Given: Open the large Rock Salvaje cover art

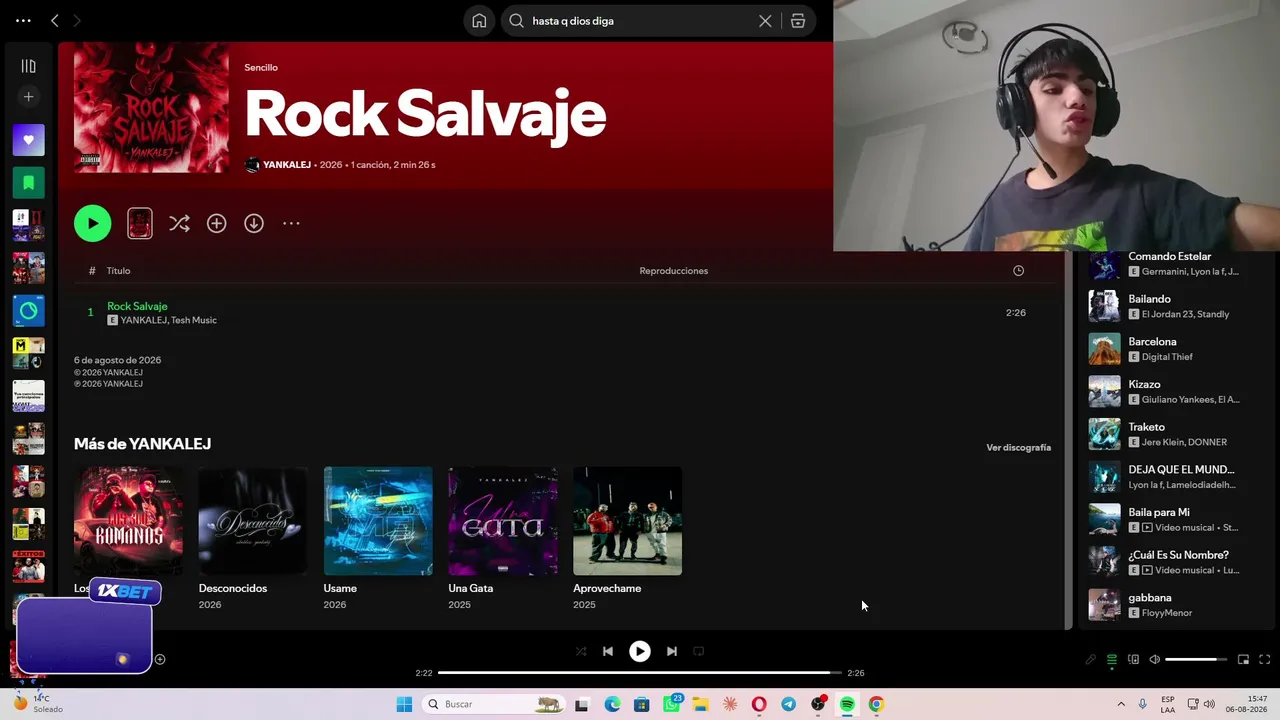Looking at the screenshot, I should pyautogui.click(x=151, y=108).
